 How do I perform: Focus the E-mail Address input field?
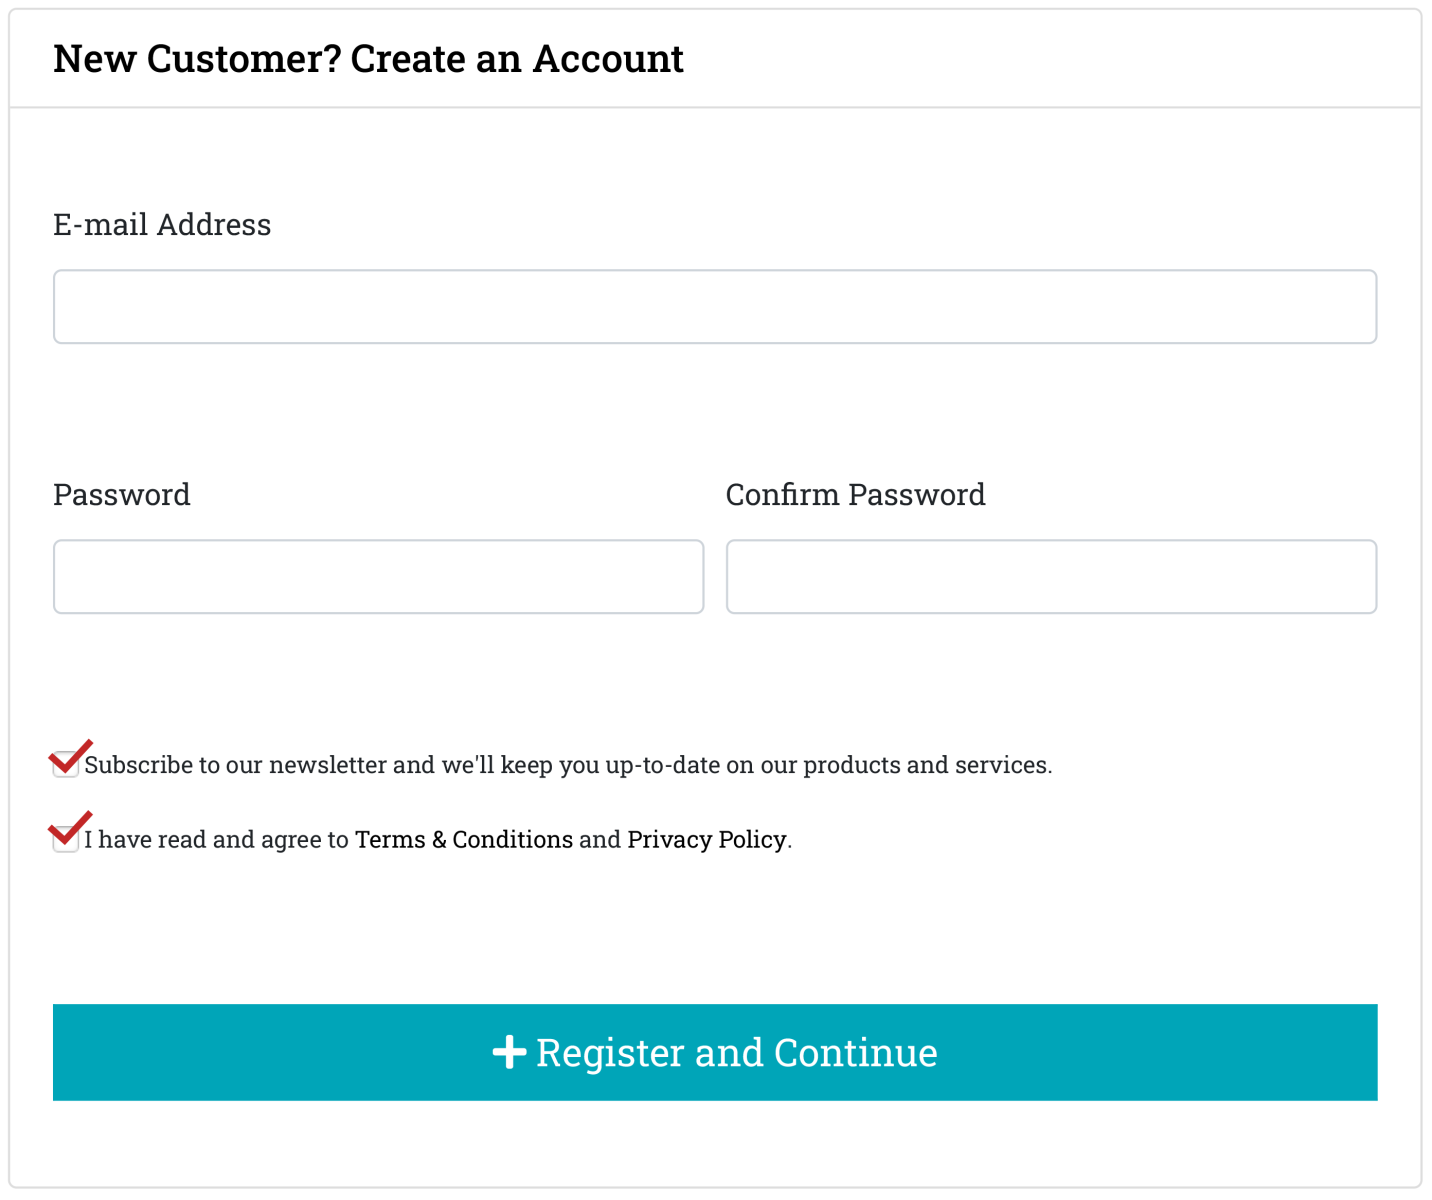(715, 307)
